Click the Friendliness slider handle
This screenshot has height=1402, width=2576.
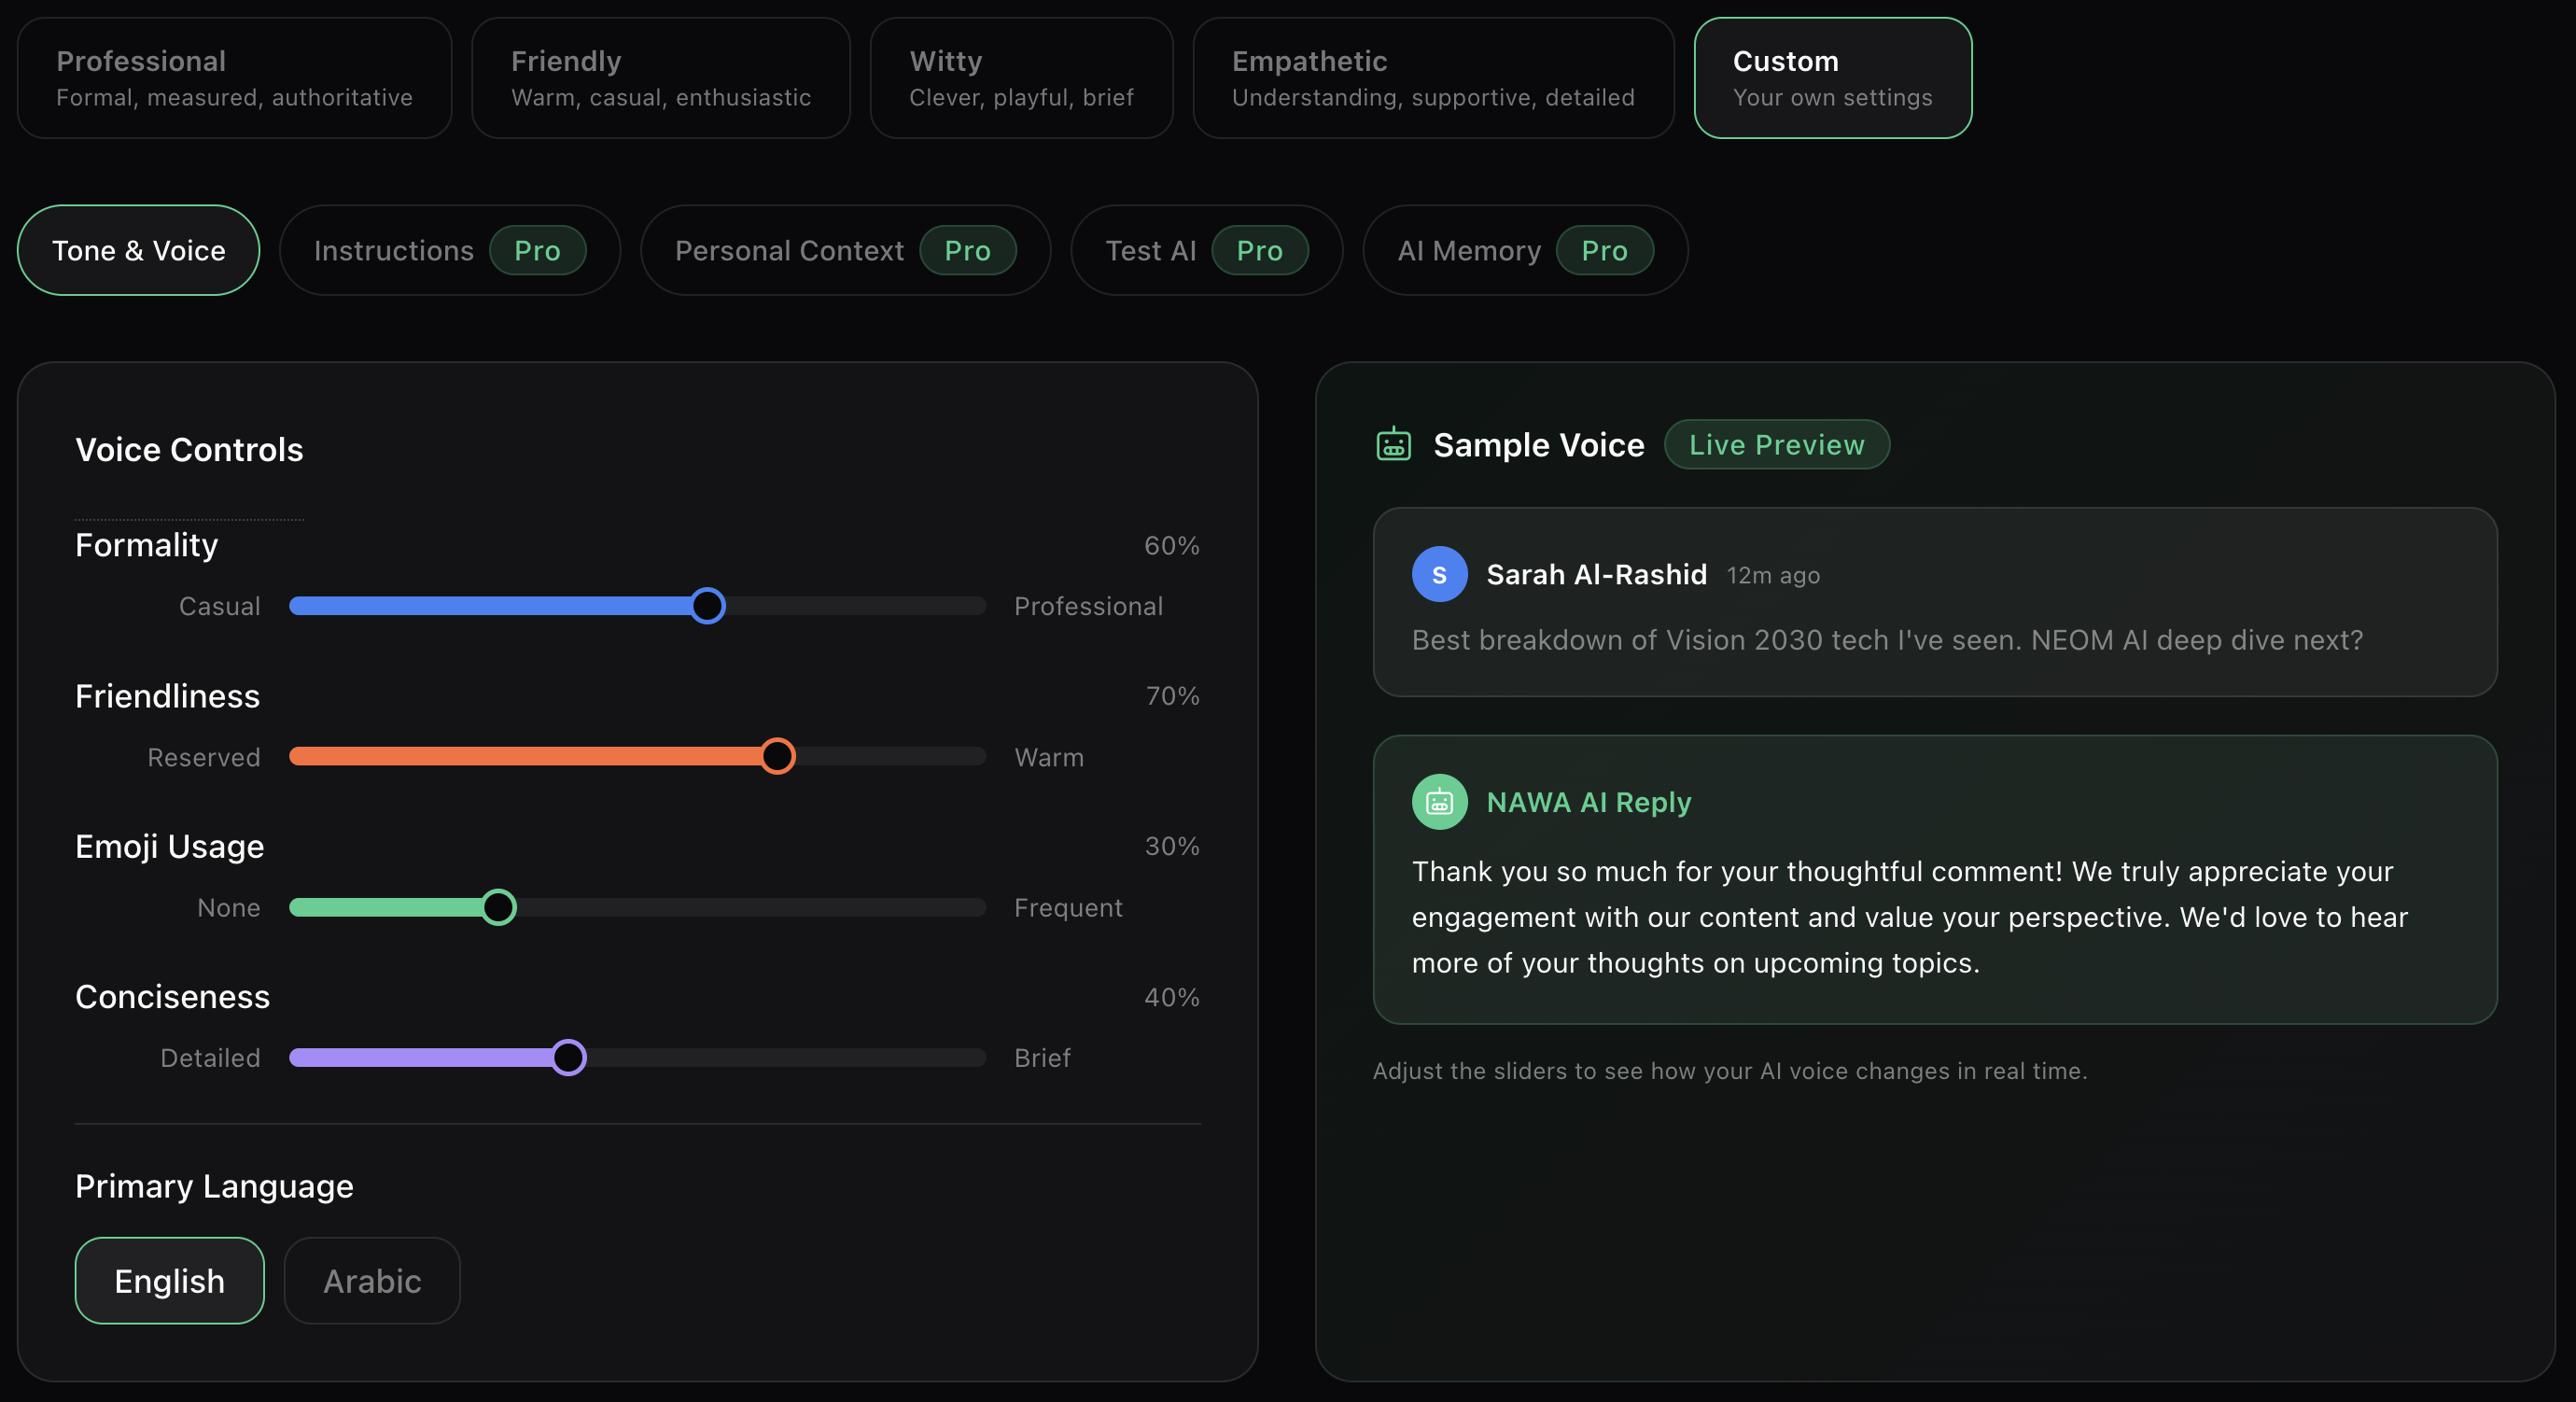(777, 757)
